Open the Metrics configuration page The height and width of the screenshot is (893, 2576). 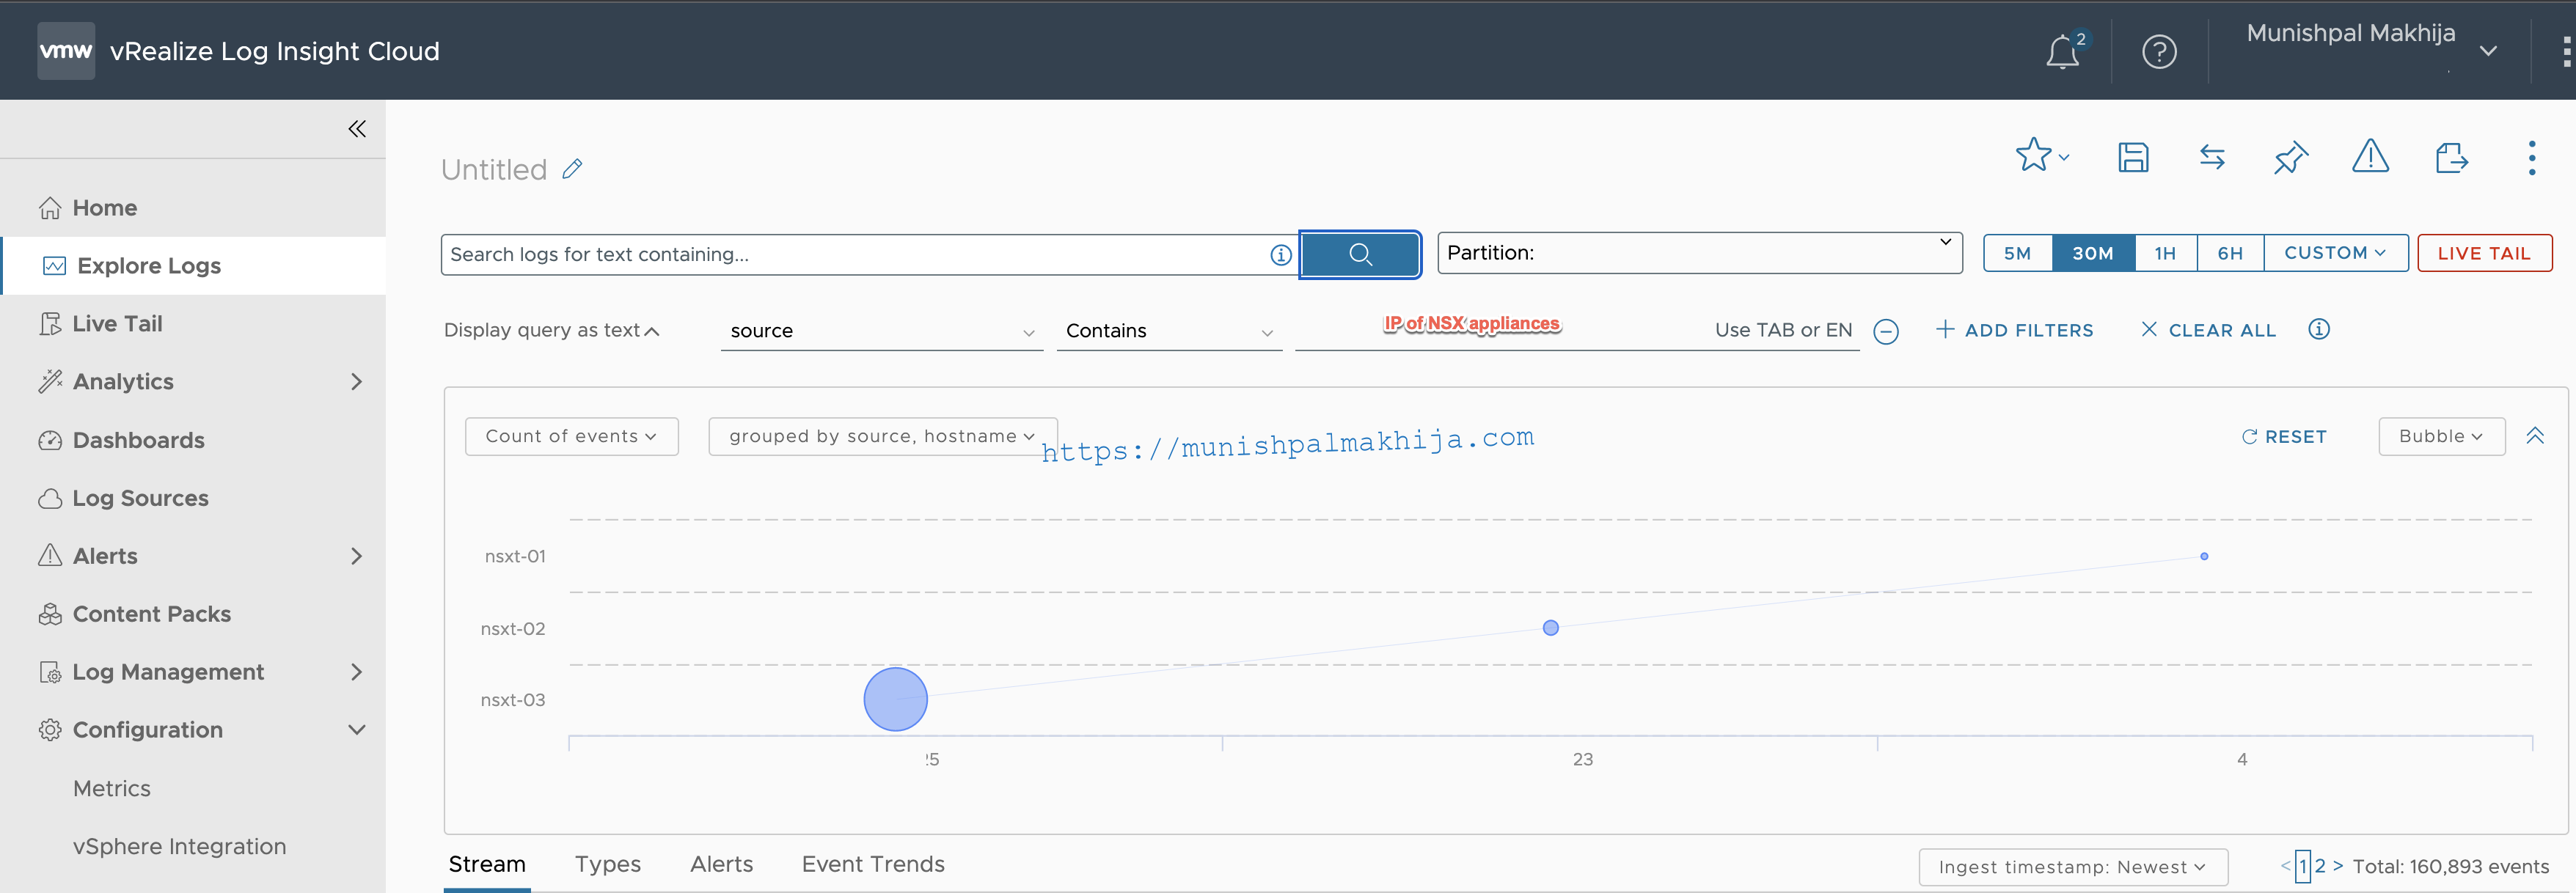(x=112, y=789)
